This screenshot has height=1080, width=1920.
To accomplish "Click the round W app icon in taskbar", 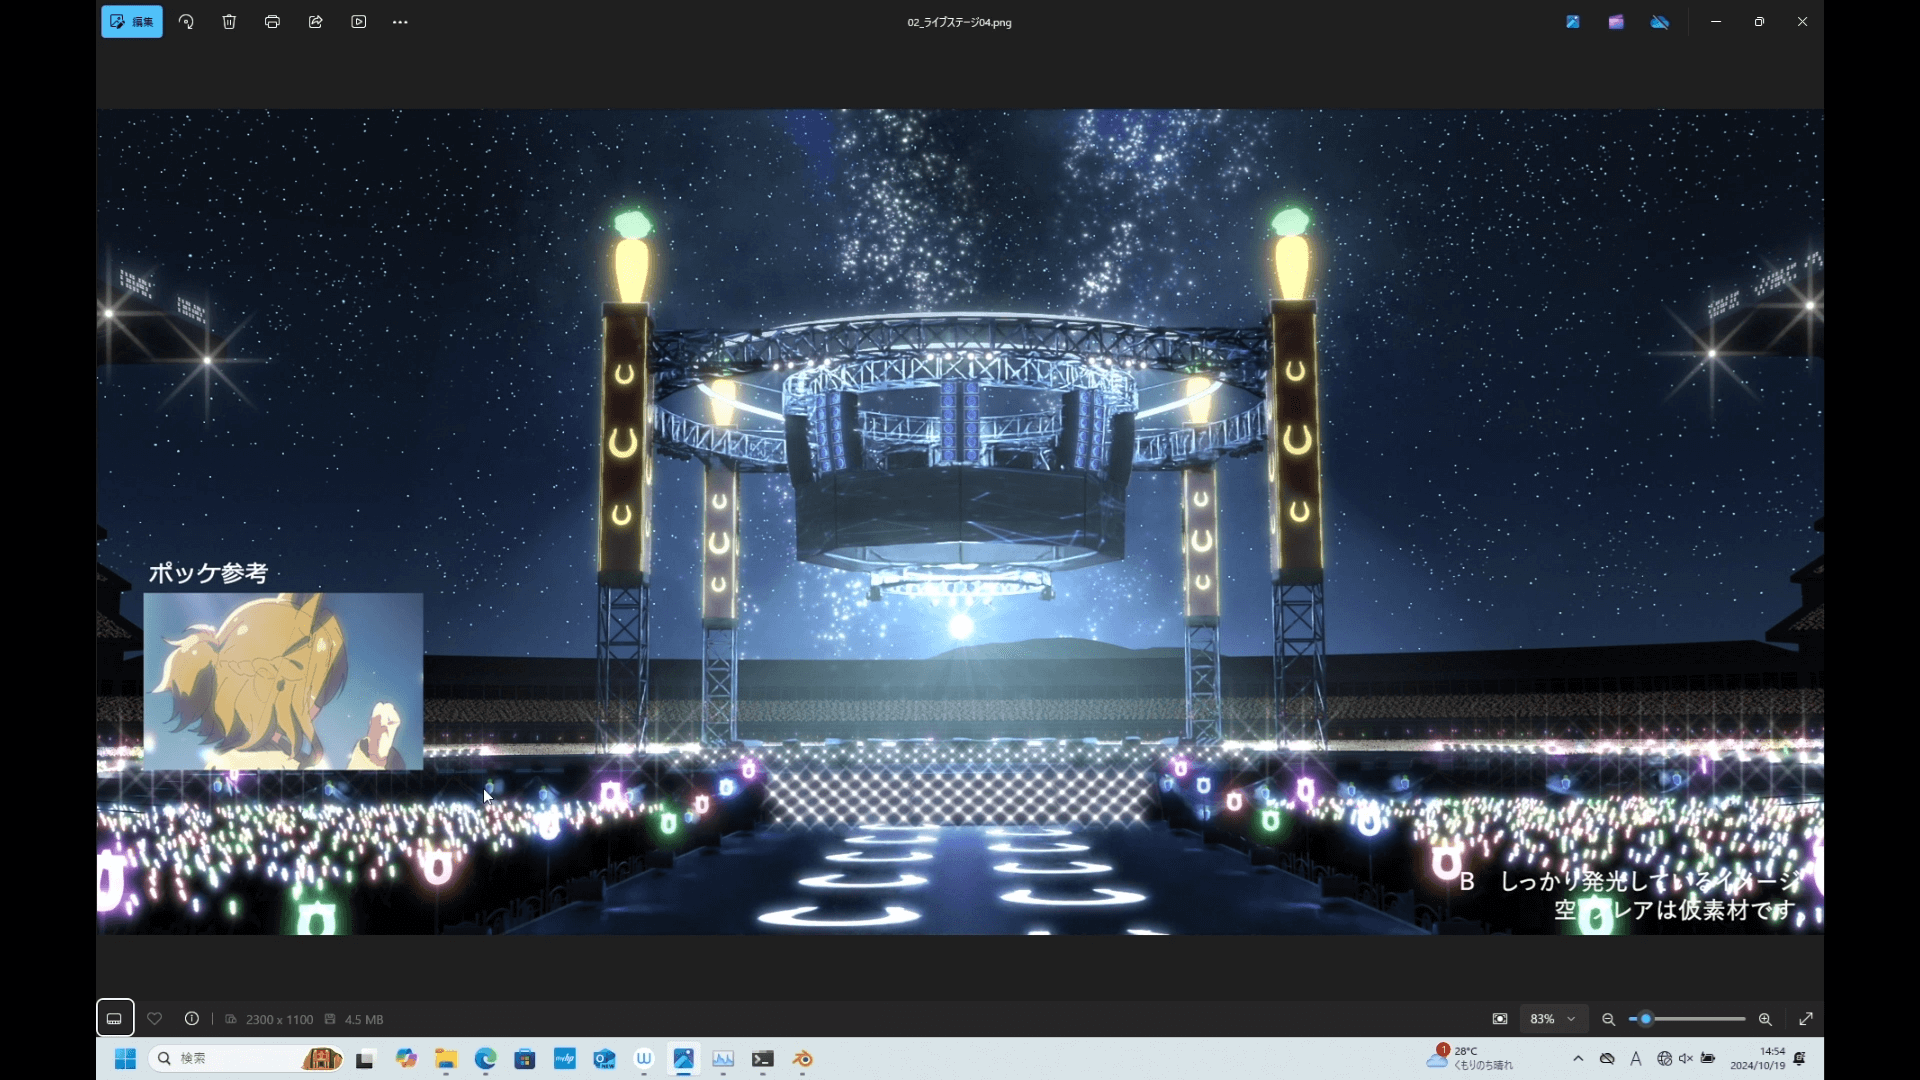I will pyautogui.click(x=644, y=1059).
